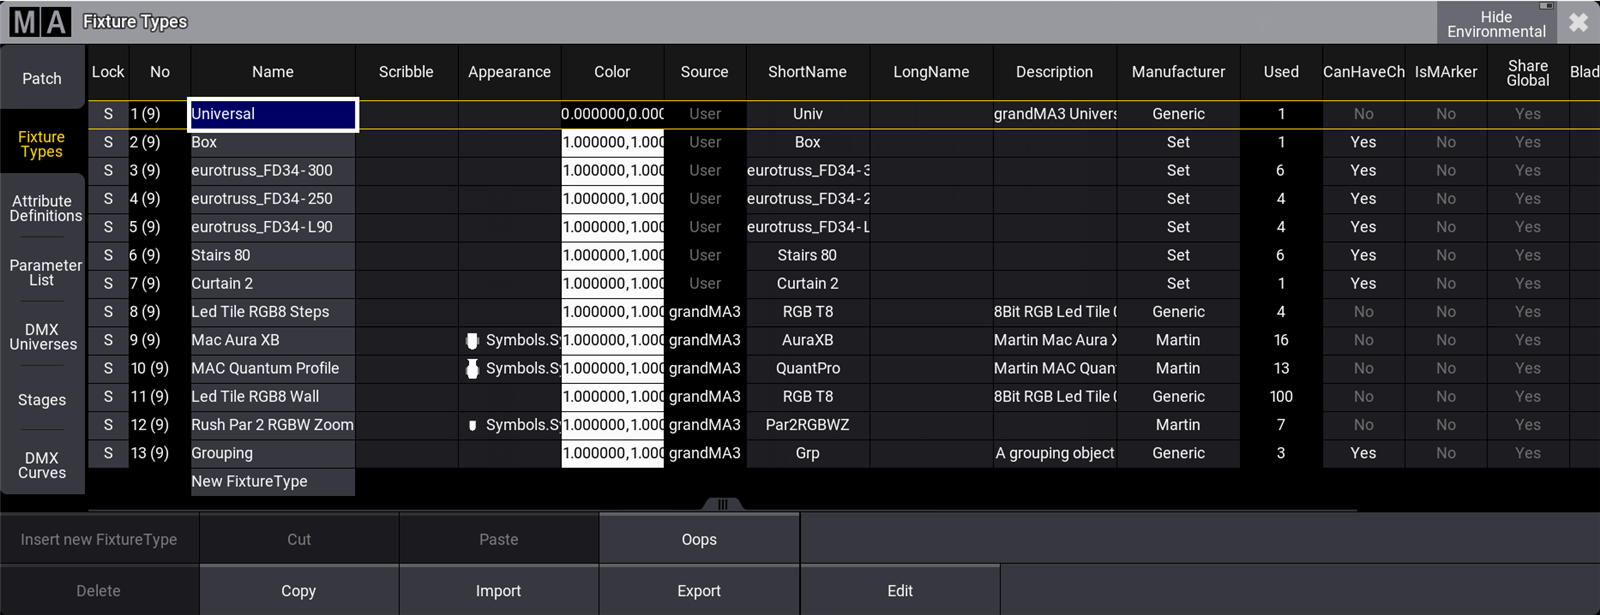The image size is (1600, 615).
Task: Select the Rush Par 2 RGBW Zoom appearance symbol
Action: click(472, 425)
